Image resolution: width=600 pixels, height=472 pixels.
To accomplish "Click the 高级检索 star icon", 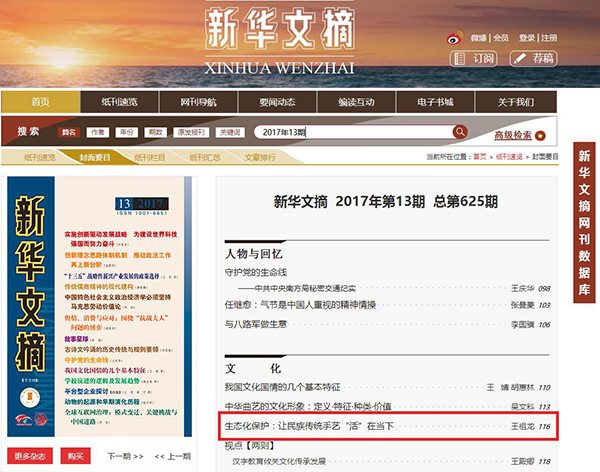I will (x=541, y=135).
